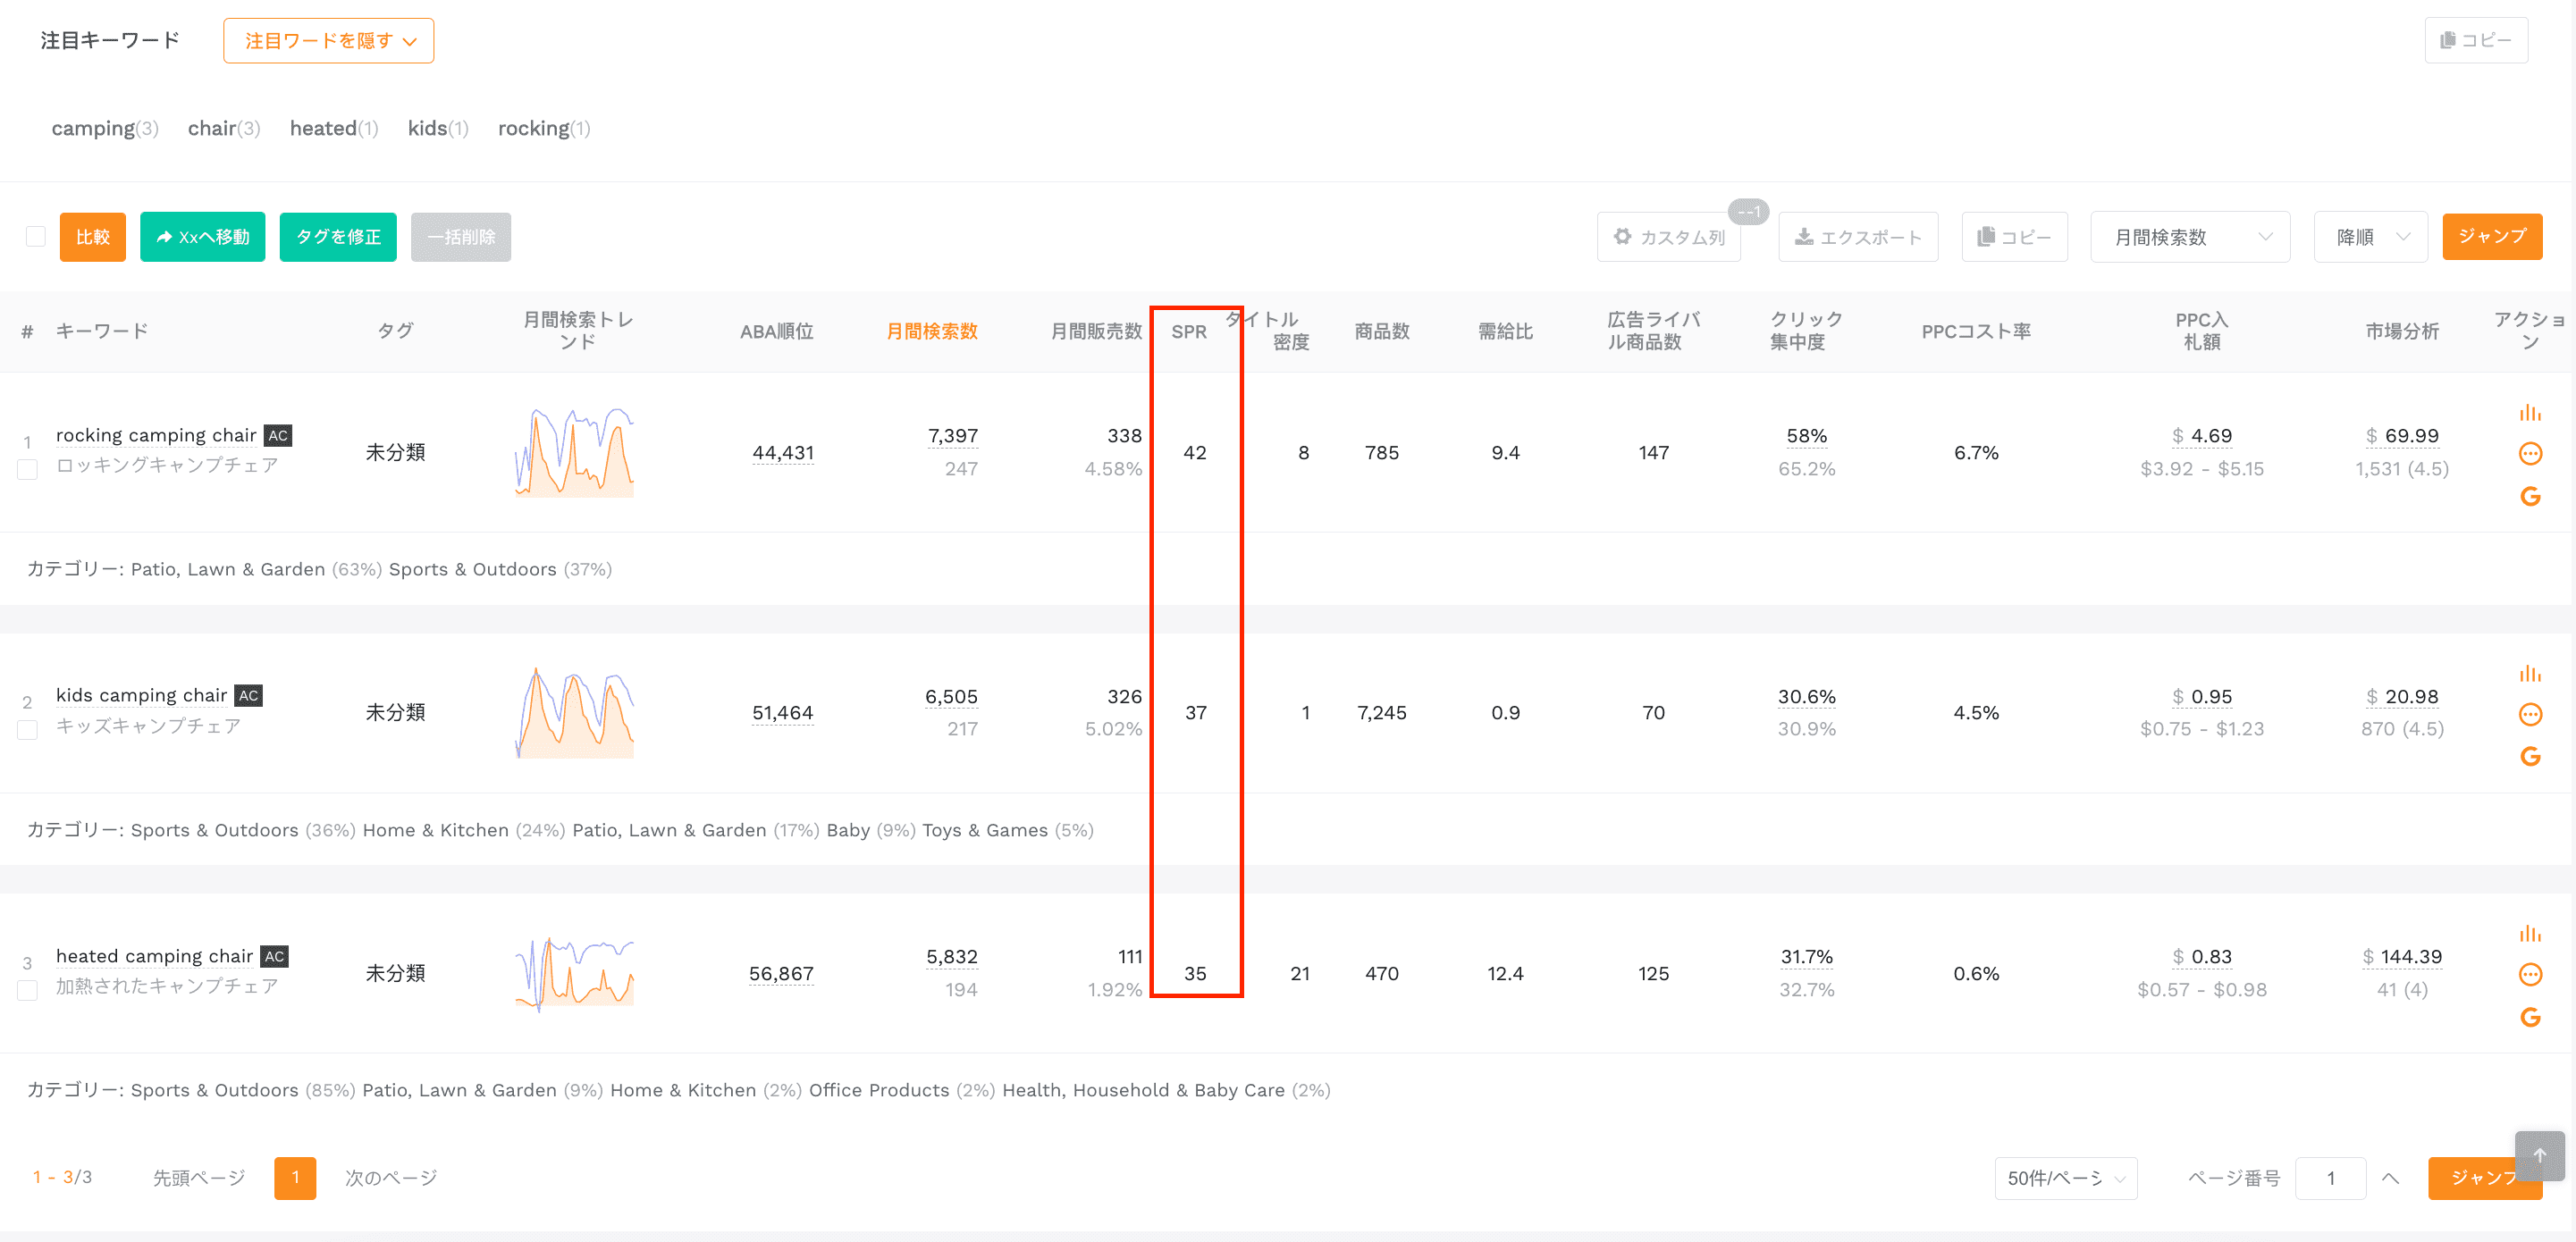
Task: Search Google for heated camping chair
Action: pos(2530,1017)
